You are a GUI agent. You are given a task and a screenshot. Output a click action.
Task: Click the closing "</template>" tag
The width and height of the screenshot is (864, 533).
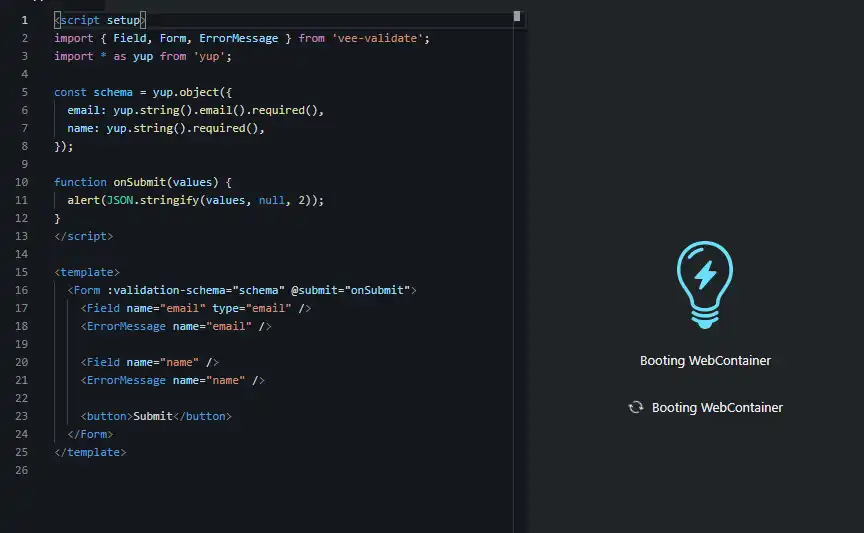pyautogui.click(x=90, y=452)
